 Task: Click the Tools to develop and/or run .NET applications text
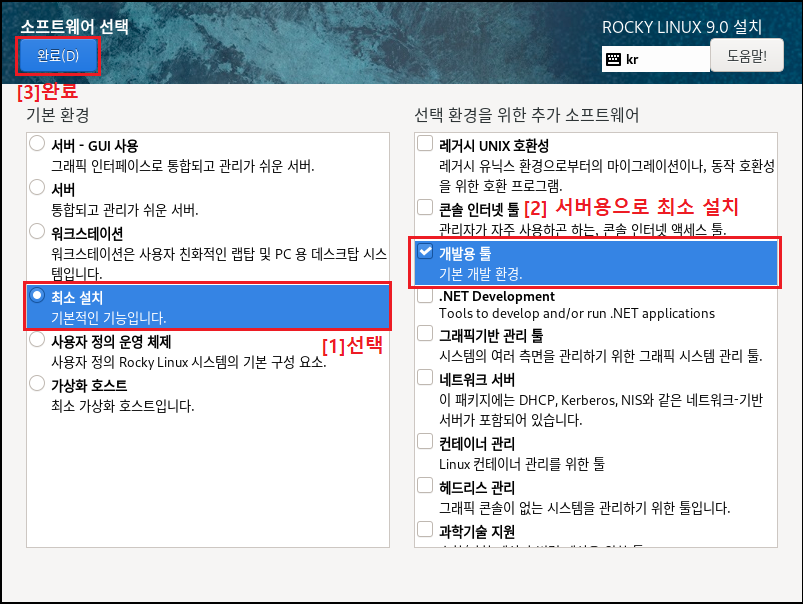point(577,313)
